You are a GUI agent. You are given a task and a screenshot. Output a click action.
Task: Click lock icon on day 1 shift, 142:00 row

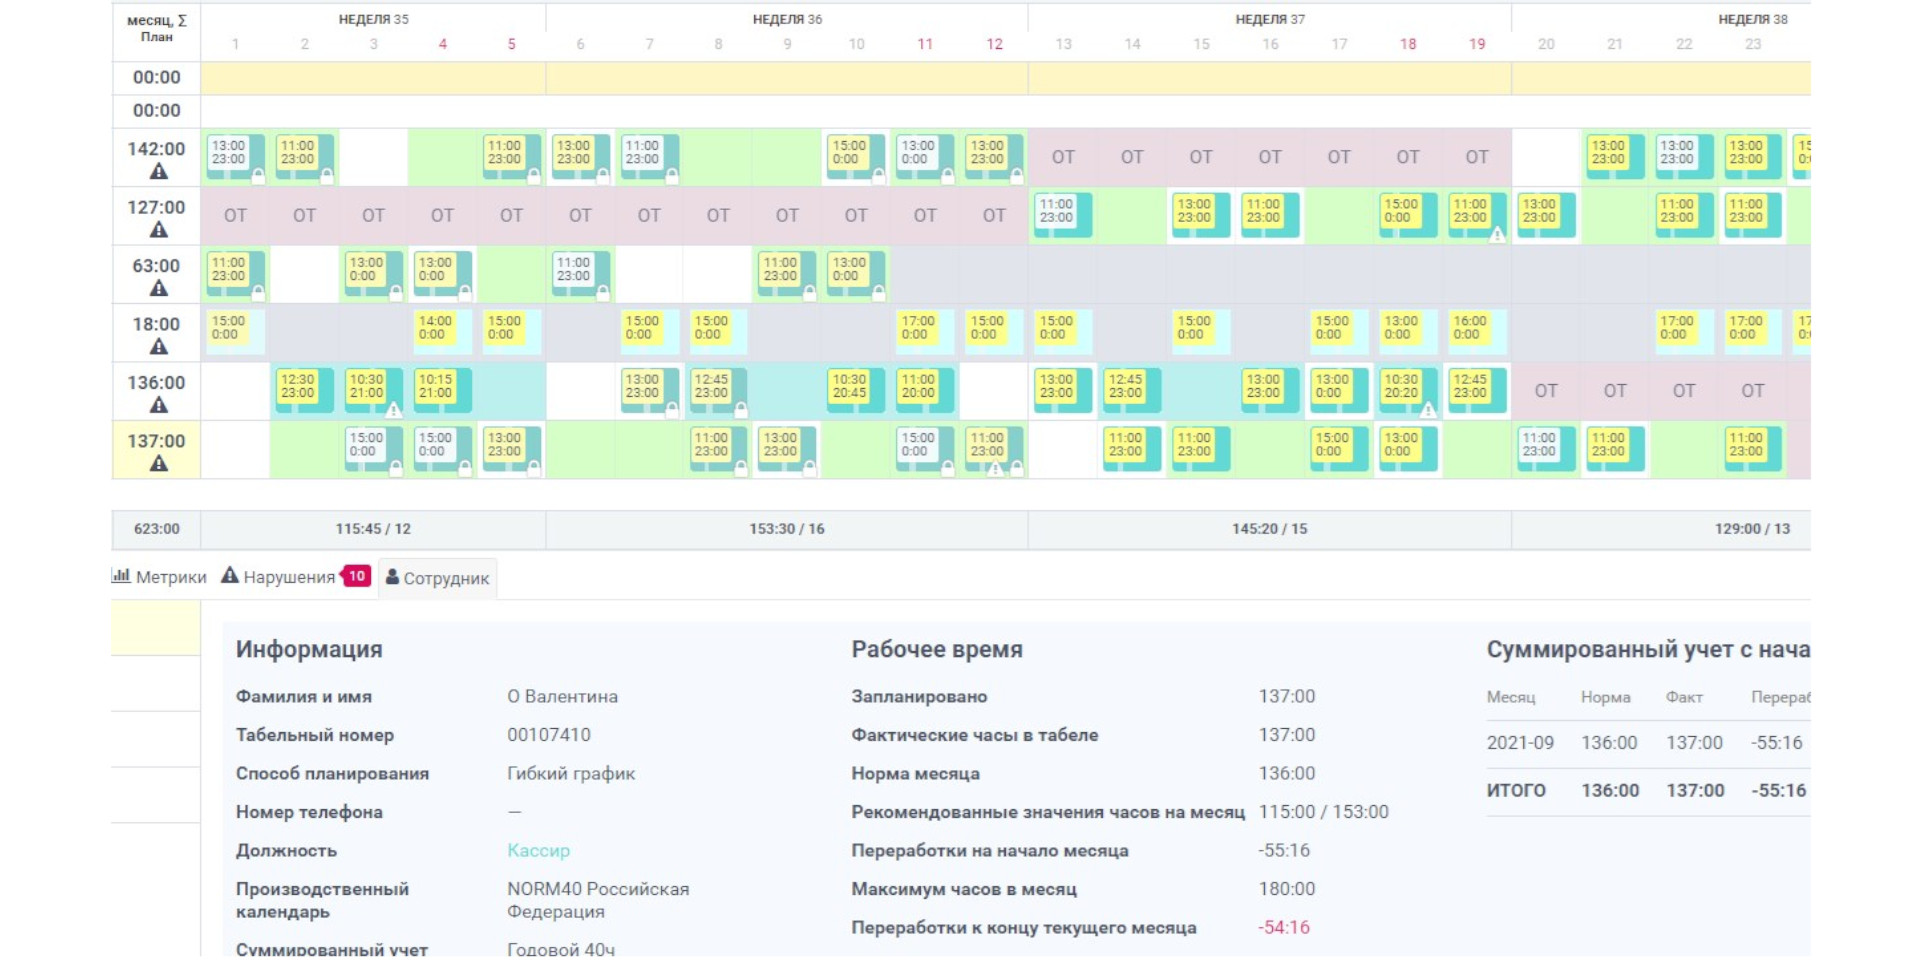(x=258, y=176)
